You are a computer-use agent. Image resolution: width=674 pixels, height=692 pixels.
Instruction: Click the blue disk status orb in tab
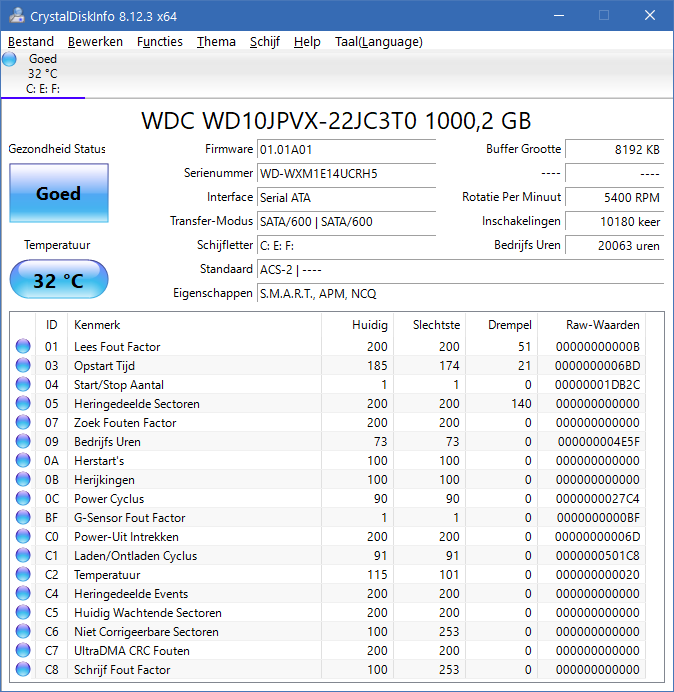(9, 59)
